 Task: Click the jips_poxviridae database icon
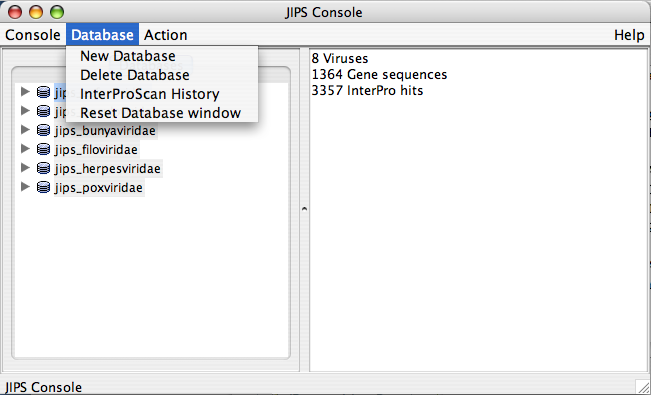tap(43, 187)
